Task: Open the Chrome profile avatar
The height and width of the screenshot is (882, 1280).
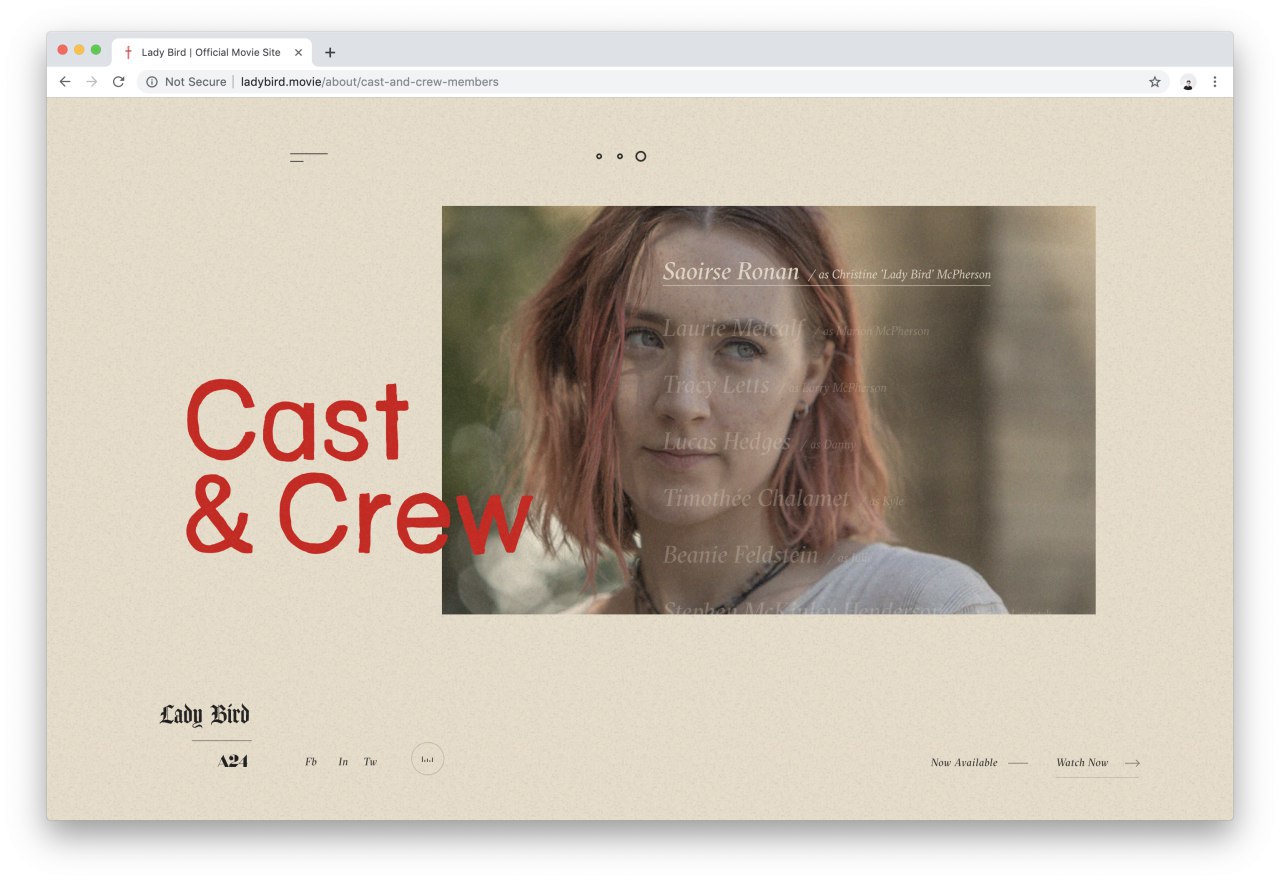Action: pos(1188,82)
